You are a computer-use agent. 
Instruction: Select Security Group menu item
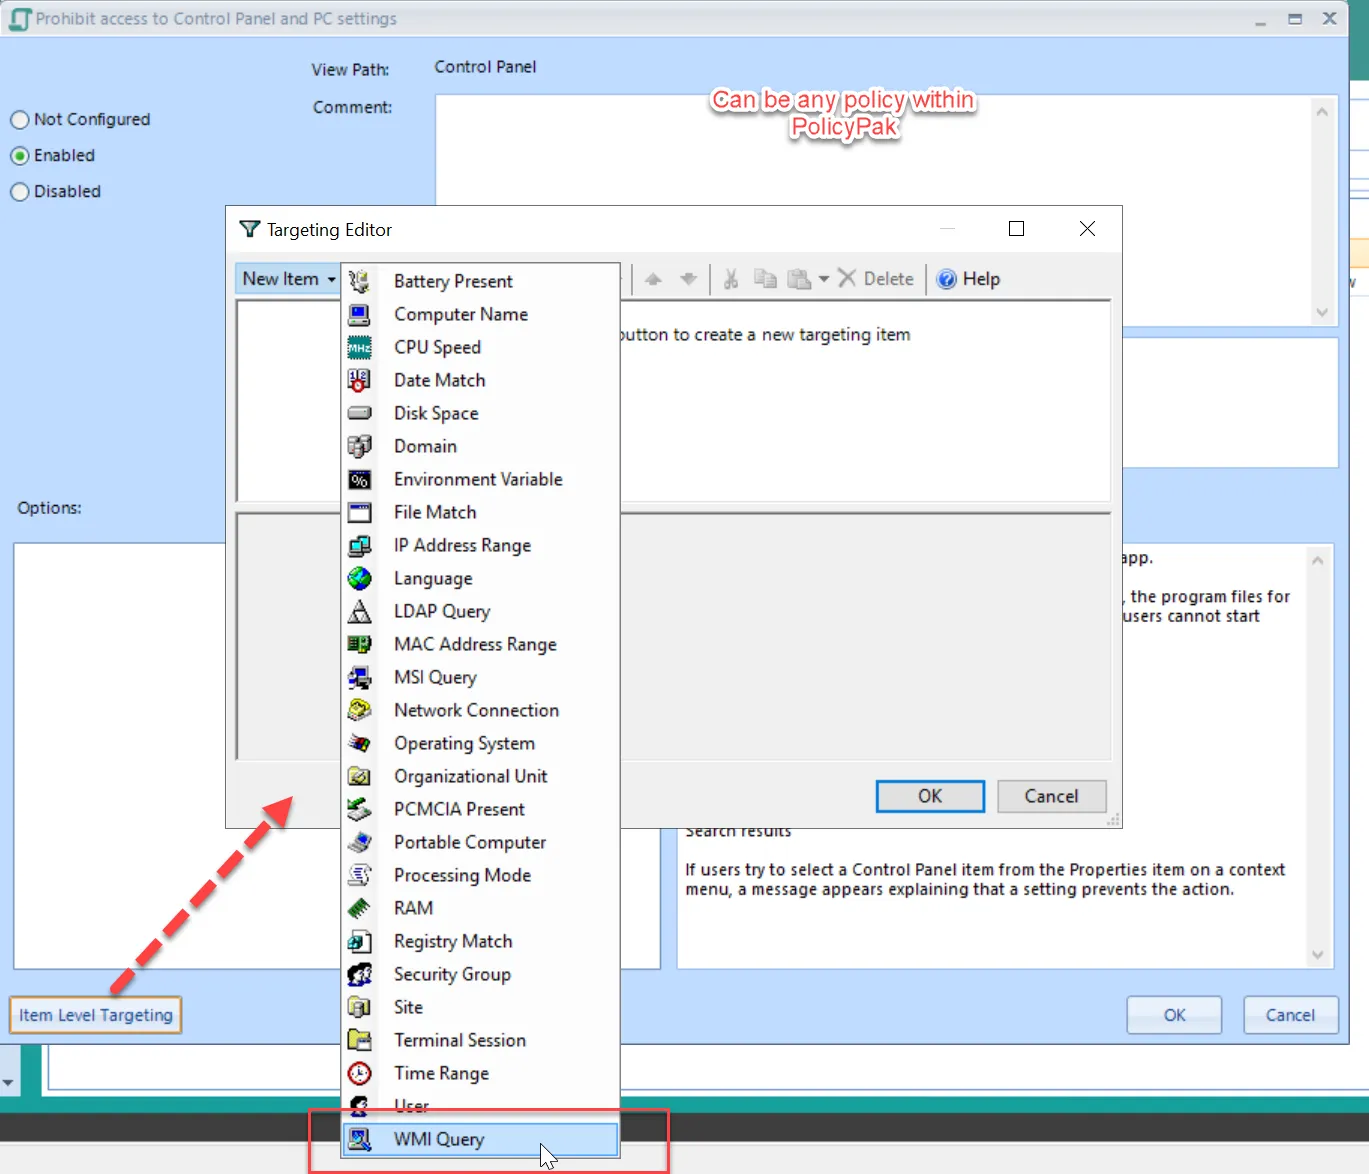(452, 974)
